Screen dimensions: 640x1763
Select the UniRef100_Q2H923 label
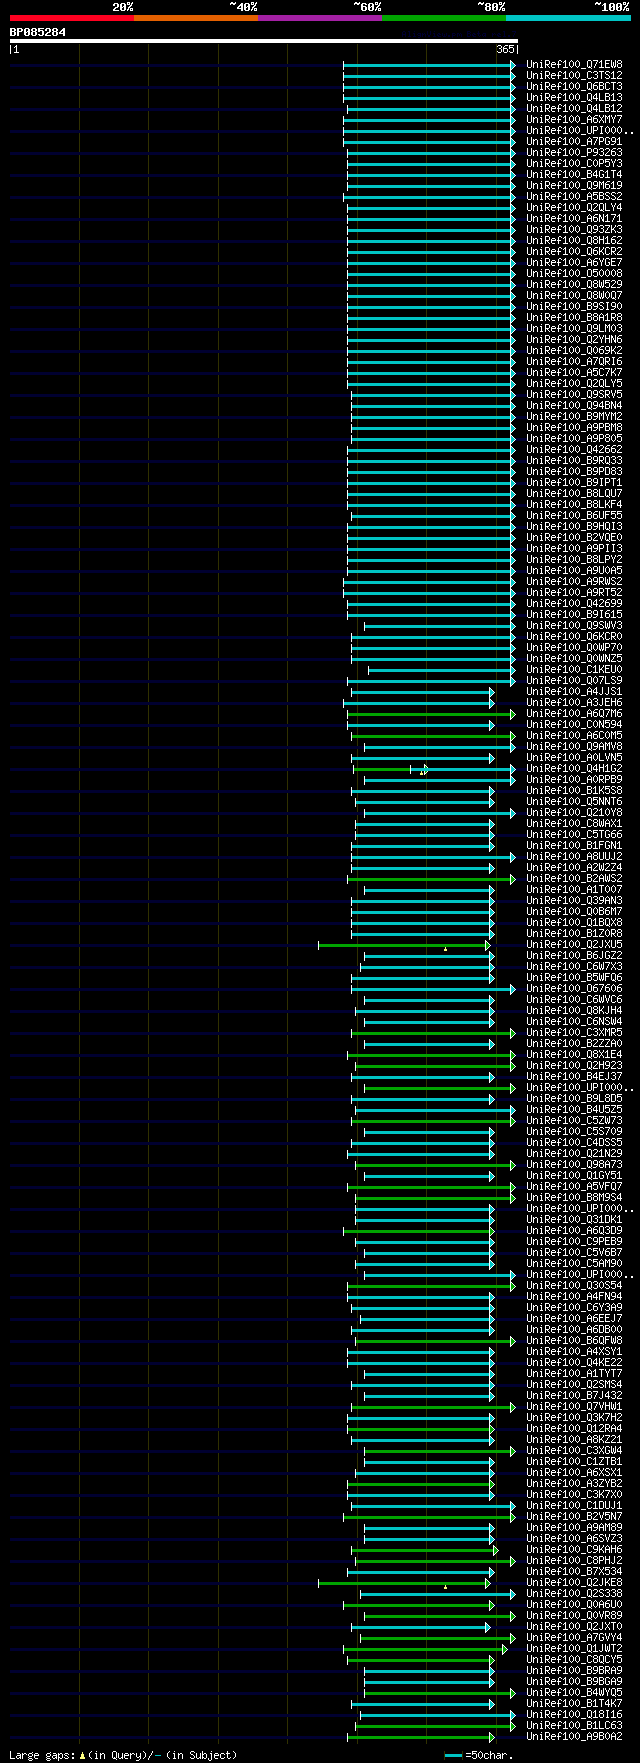[x=574, y=1065]
